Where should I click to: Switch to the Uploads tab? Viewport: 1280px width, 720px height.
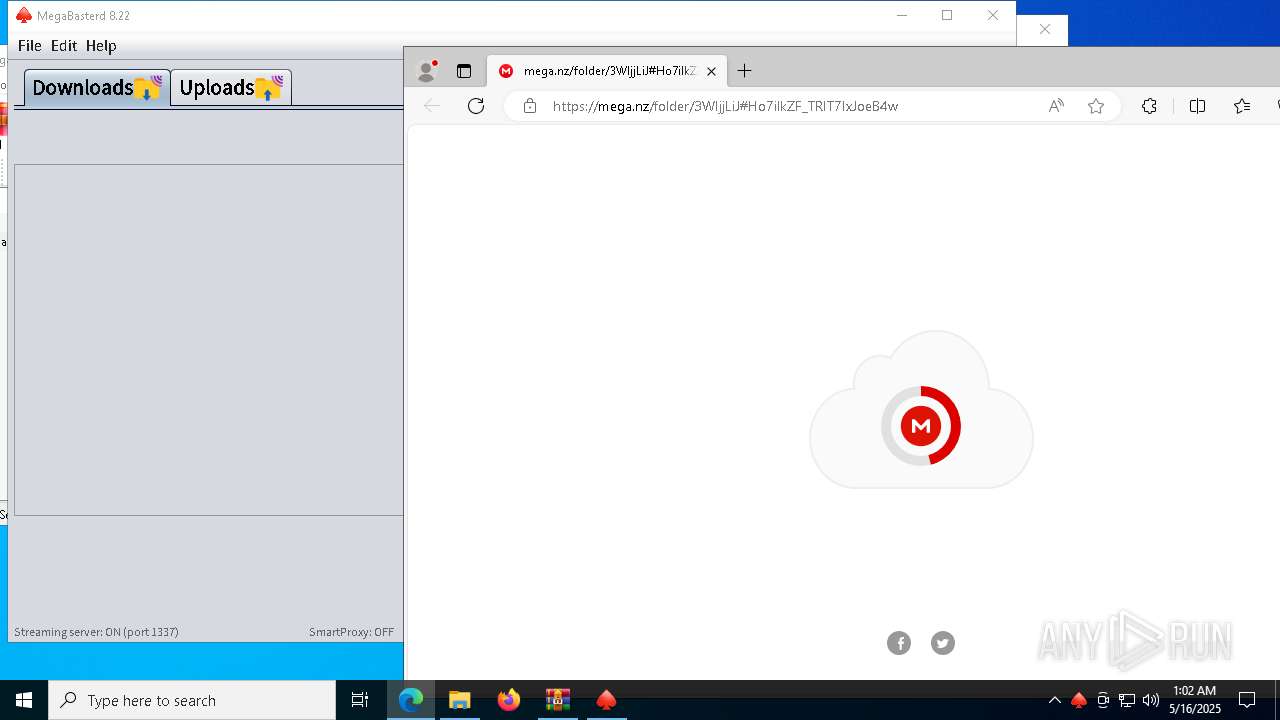[x=231, y=88]
